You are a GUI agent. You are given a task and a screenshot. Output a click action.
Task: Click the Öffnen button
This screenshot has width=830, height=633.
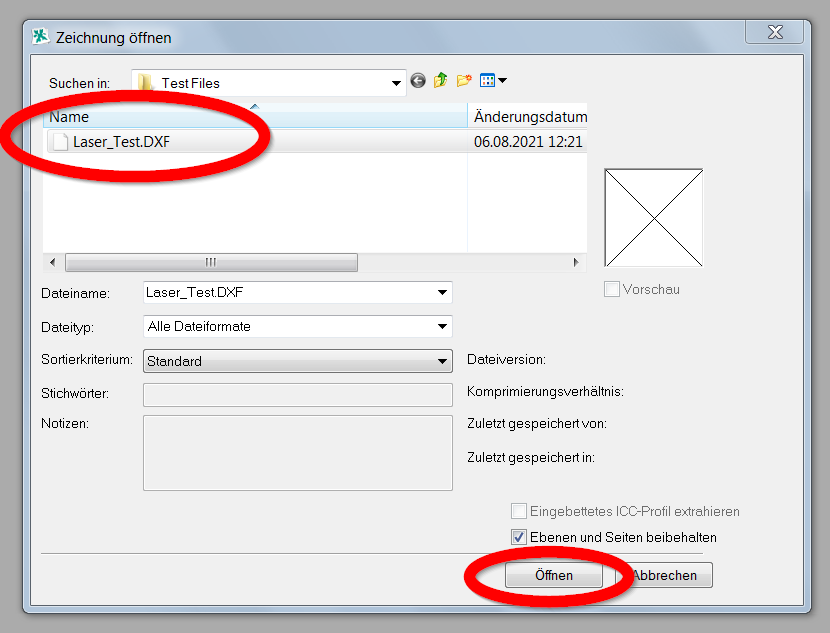[554, 575]
